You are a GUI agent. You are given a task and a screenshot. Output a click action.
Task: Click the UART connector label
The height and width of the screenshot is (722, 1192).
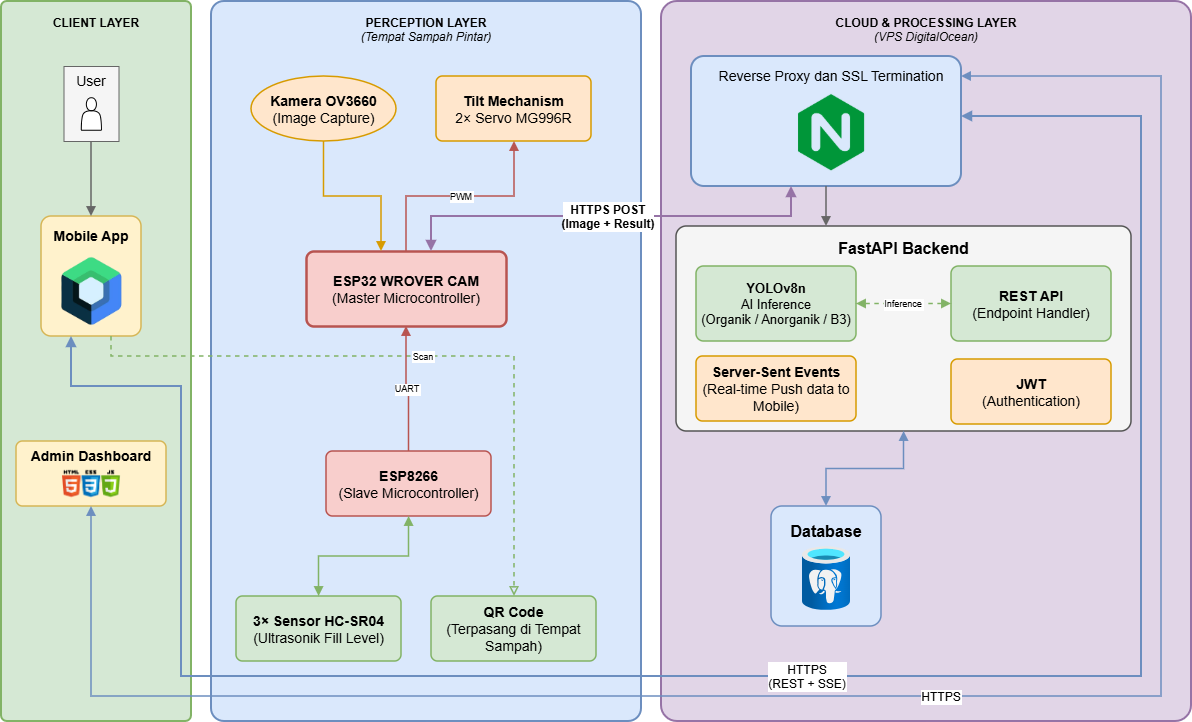pyautogui.click(x=407, y=388)
